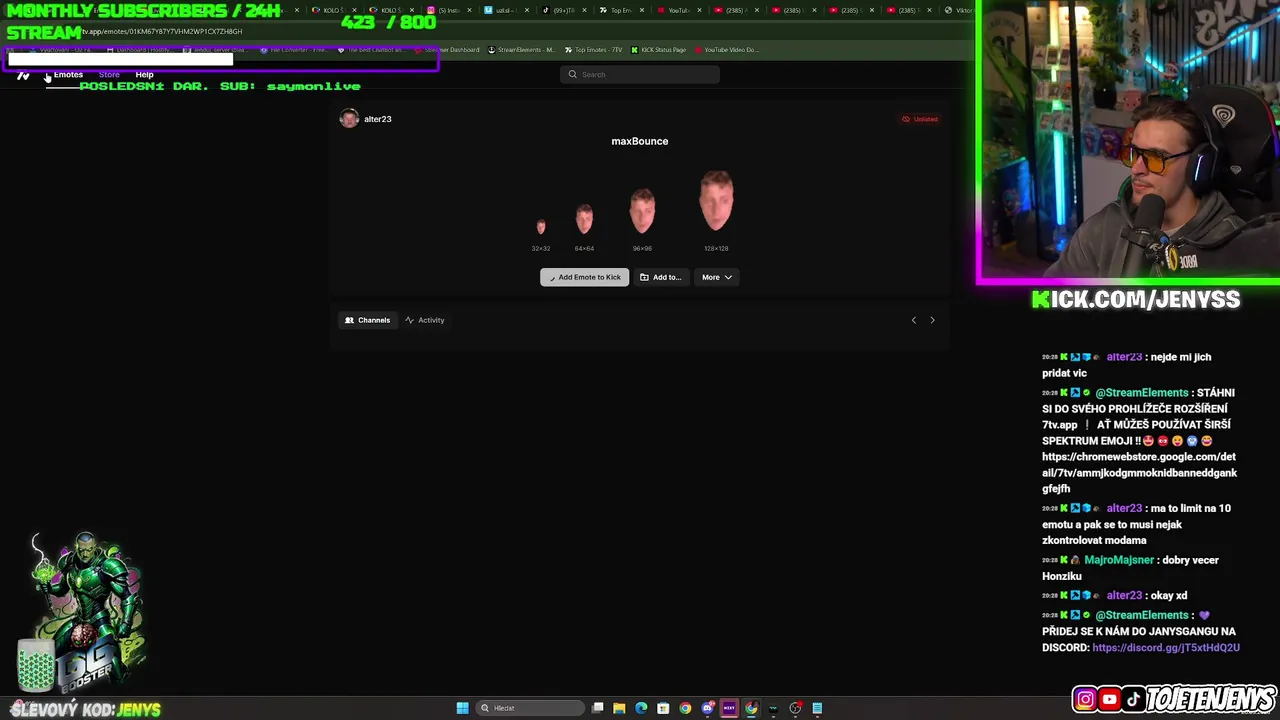Image resolution: width=1280 pixels, height=720 pixels.
Task: Open the 7TV logo home link
Action: (23, 75)
